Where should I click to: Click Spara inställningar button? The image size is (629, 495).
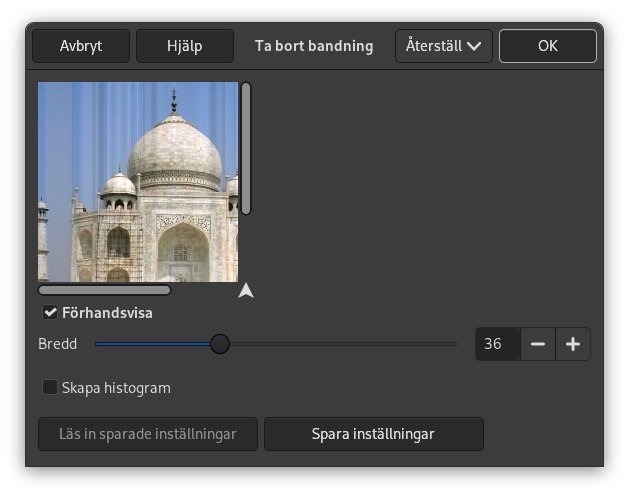coord(373,434)
